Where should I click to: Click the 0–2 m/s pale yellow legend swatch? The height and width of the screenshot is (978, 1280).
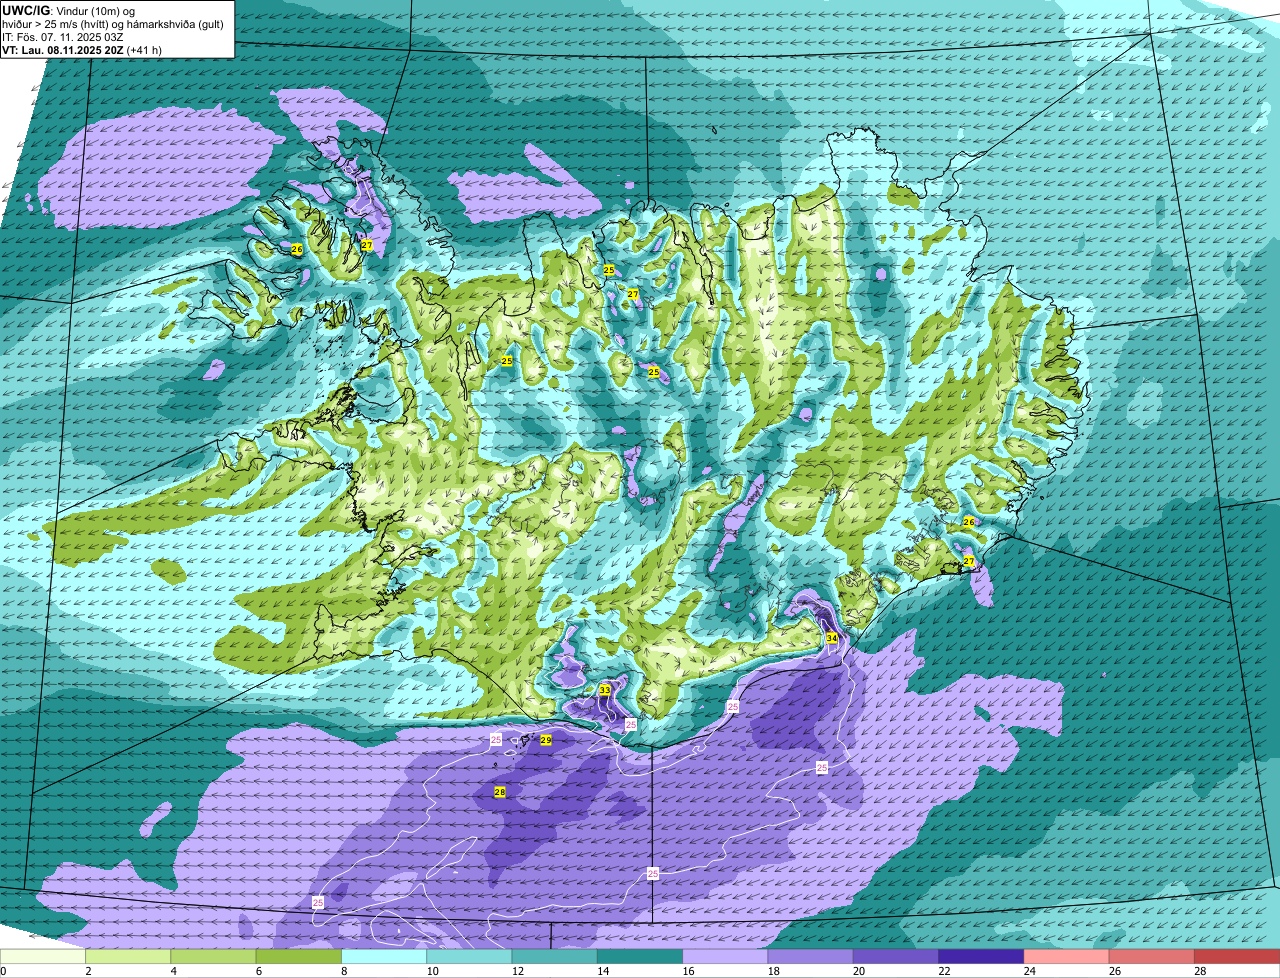pyautogui.click(x=43, y=957)
